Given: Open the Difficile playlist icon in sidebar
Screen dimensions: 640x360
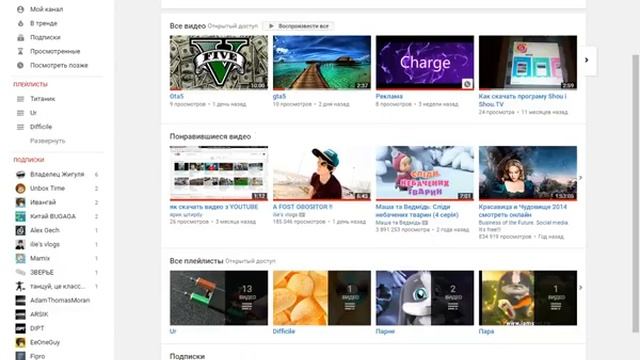Looking at the screenshot, I should pyautogui.click(x=20, y=127).
